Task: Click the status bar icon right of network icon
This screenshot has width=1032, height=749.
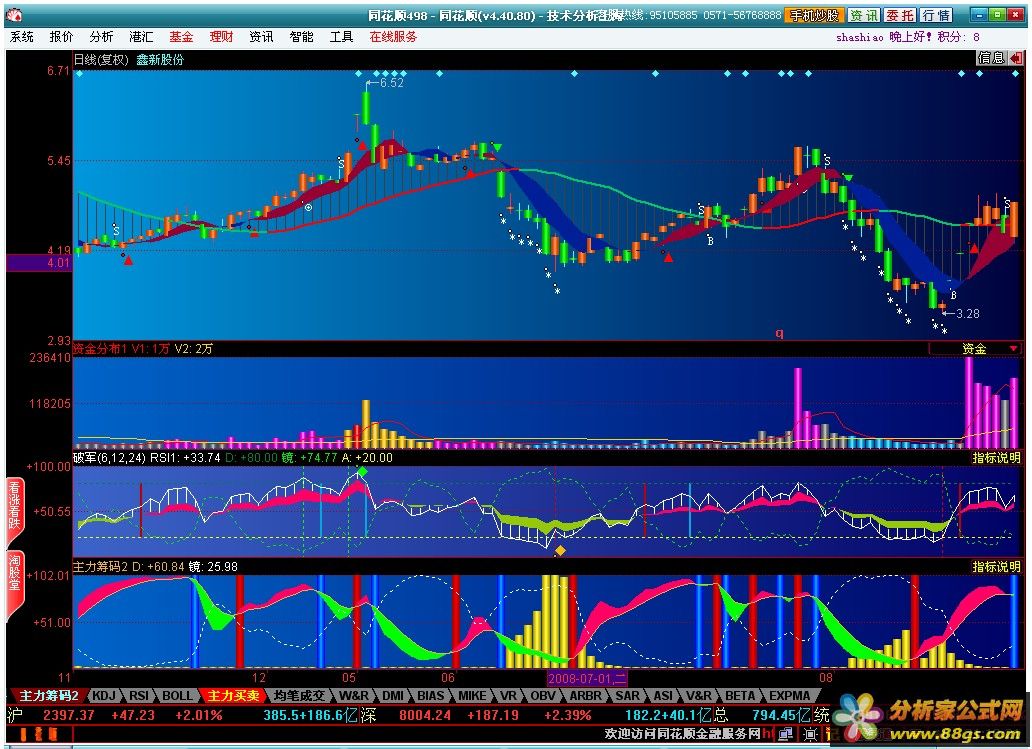Action: tap(811, 733)
